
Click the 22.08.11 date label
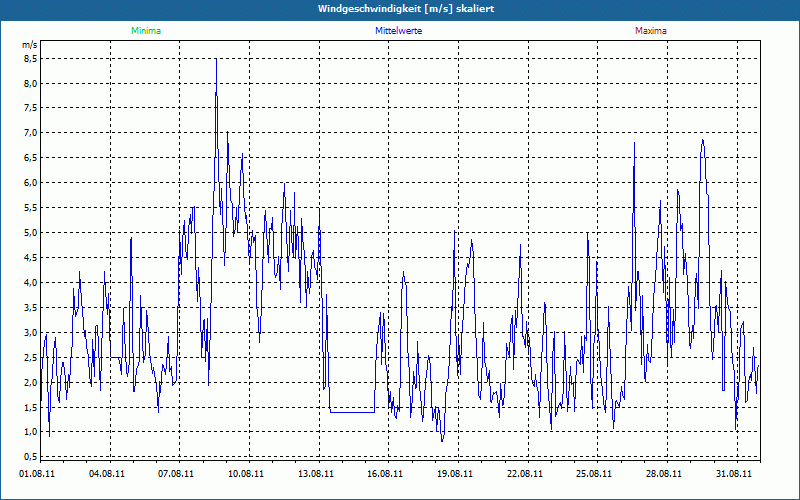[524, 473]
